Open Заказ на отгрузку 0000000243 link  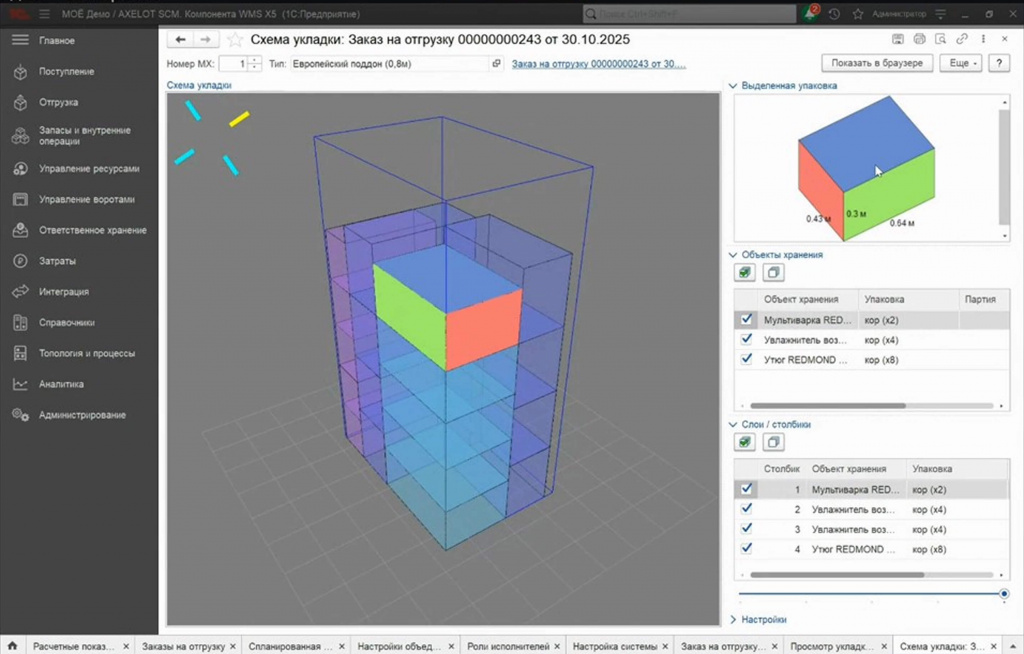[599, 64]
